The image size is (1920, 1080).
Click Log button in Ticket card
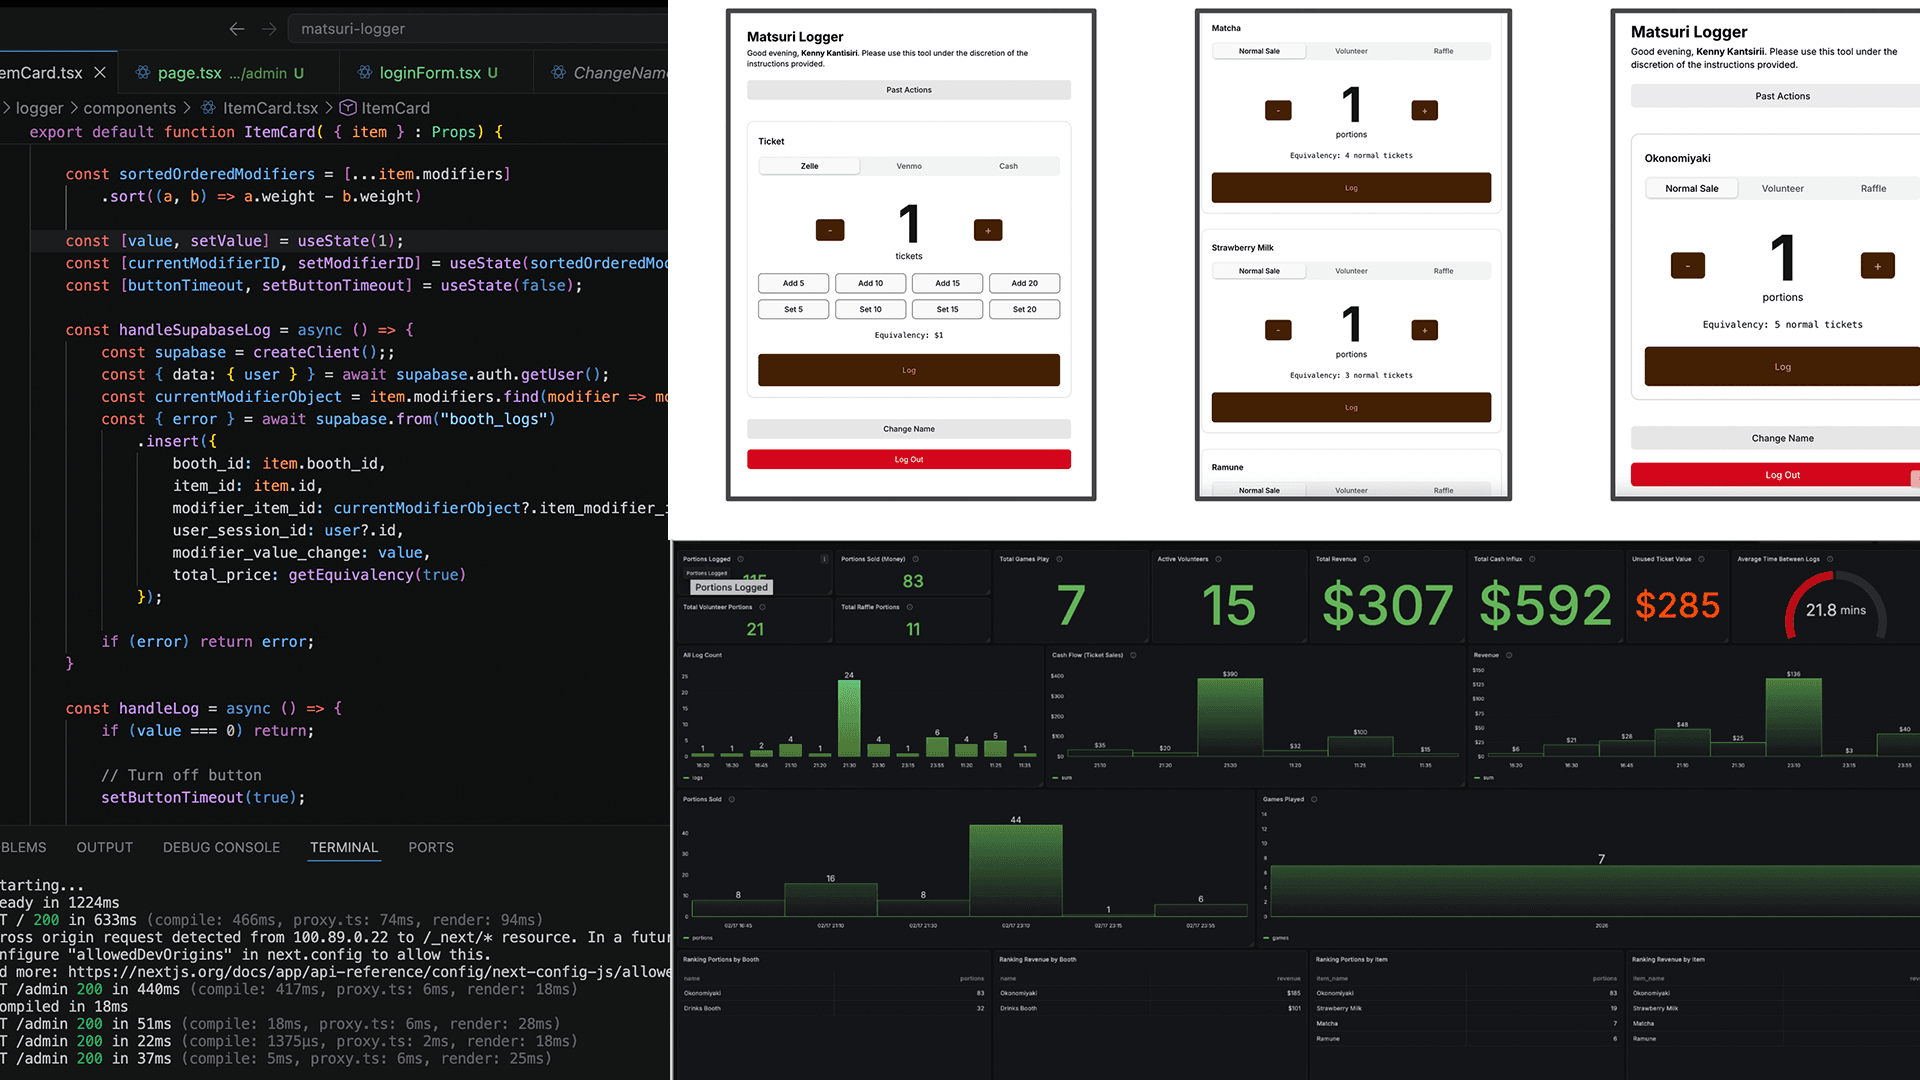(909, 370)
